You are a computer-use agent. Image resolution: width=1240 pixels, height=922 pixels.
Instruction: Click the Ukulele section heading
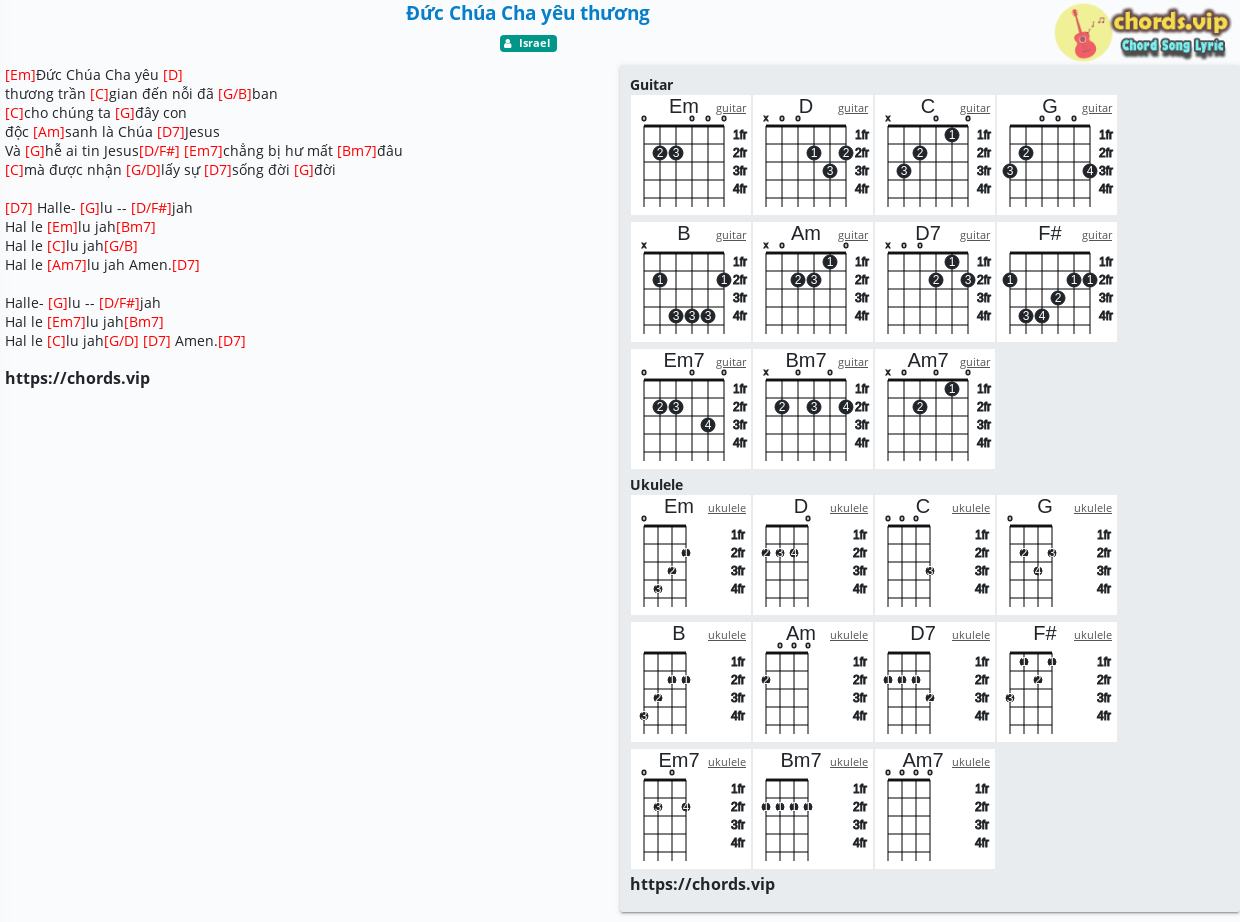(x=656, y=485)
